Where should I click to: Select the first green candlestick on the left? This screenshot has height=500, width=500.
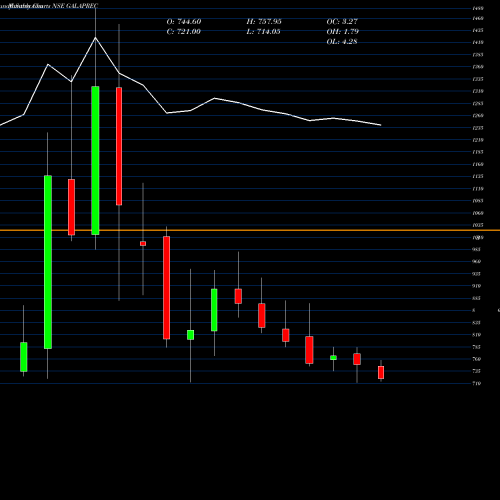(24, 357)
